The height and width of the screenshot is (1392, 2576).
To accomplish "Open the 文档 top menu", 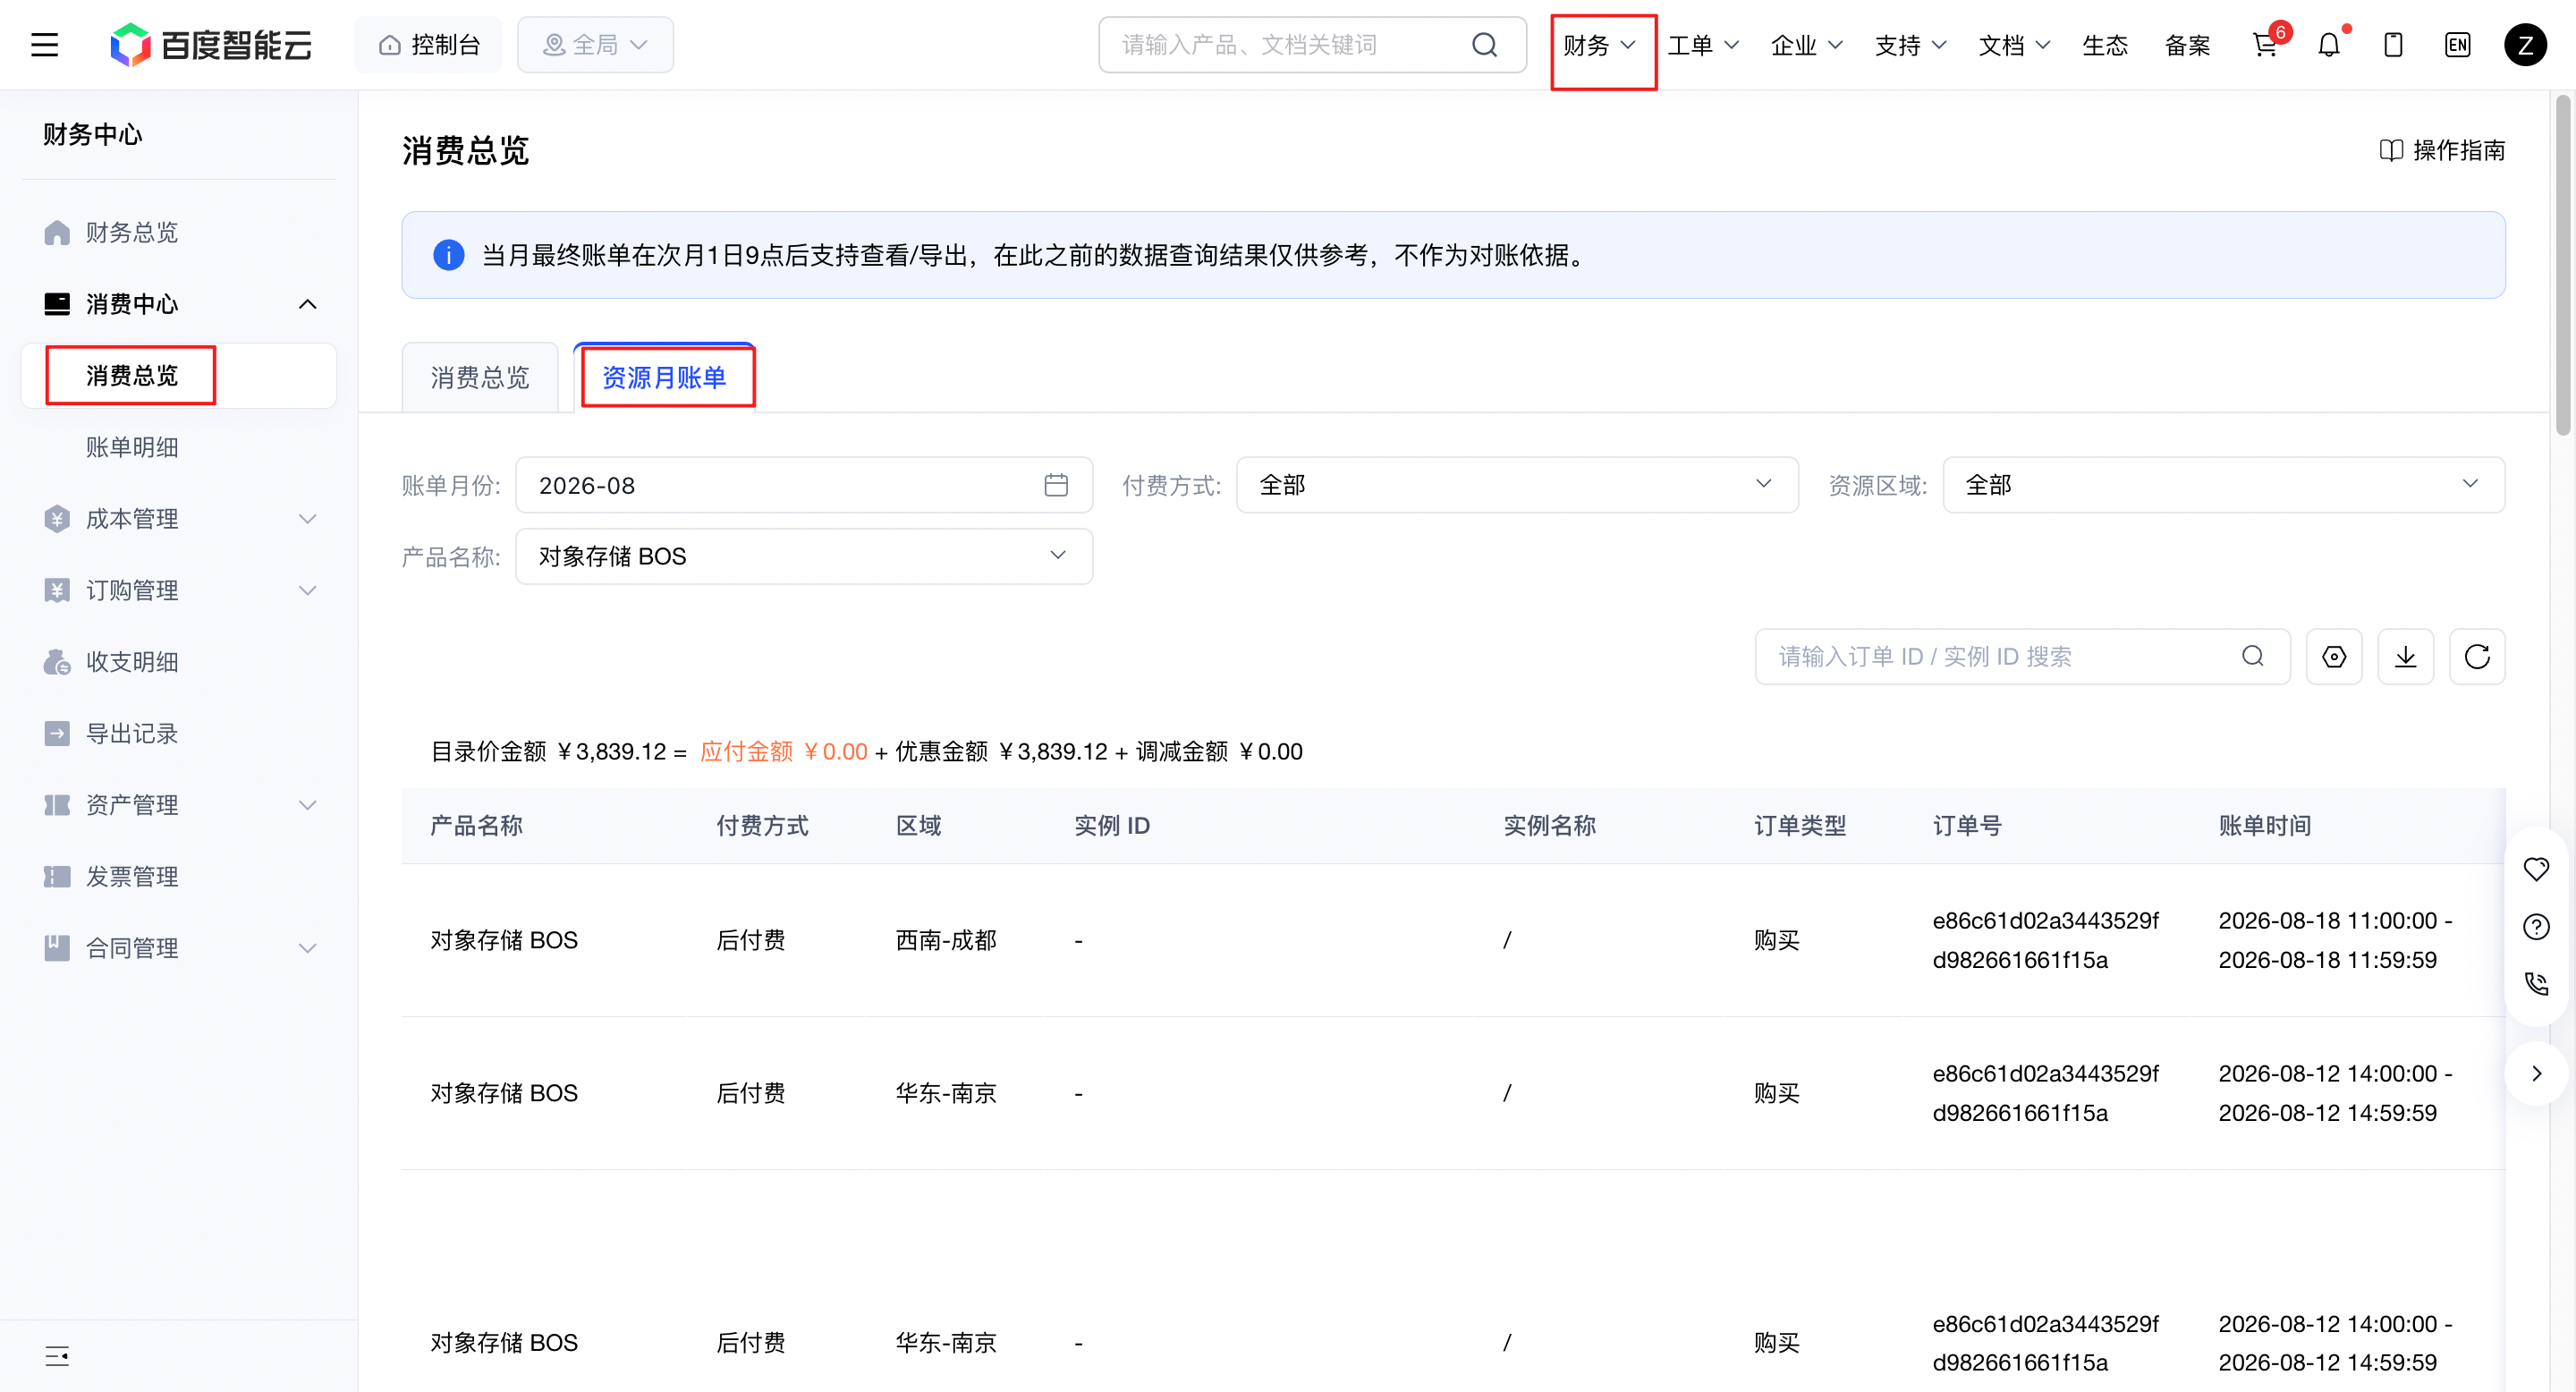I will coord(2014,45).
